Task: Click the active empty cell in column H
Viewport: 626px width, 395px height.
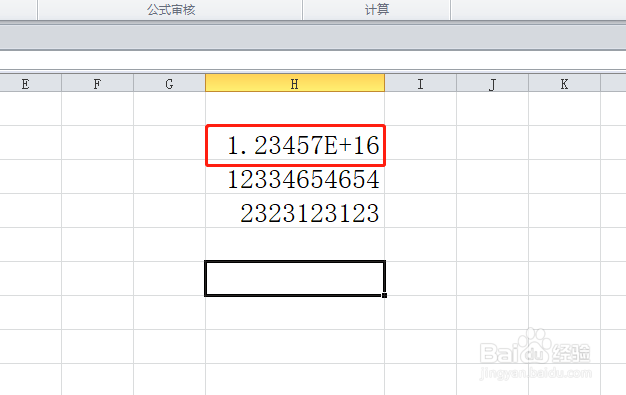Action: coord(295,278)
